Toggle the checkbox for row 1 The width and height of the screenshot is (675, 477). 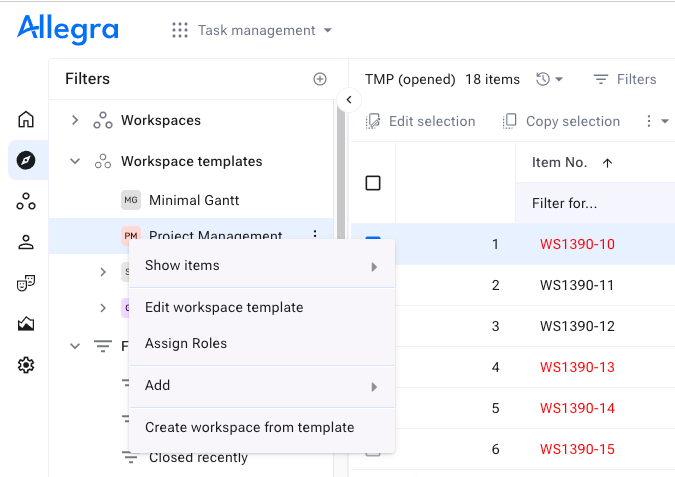point(373,243)
